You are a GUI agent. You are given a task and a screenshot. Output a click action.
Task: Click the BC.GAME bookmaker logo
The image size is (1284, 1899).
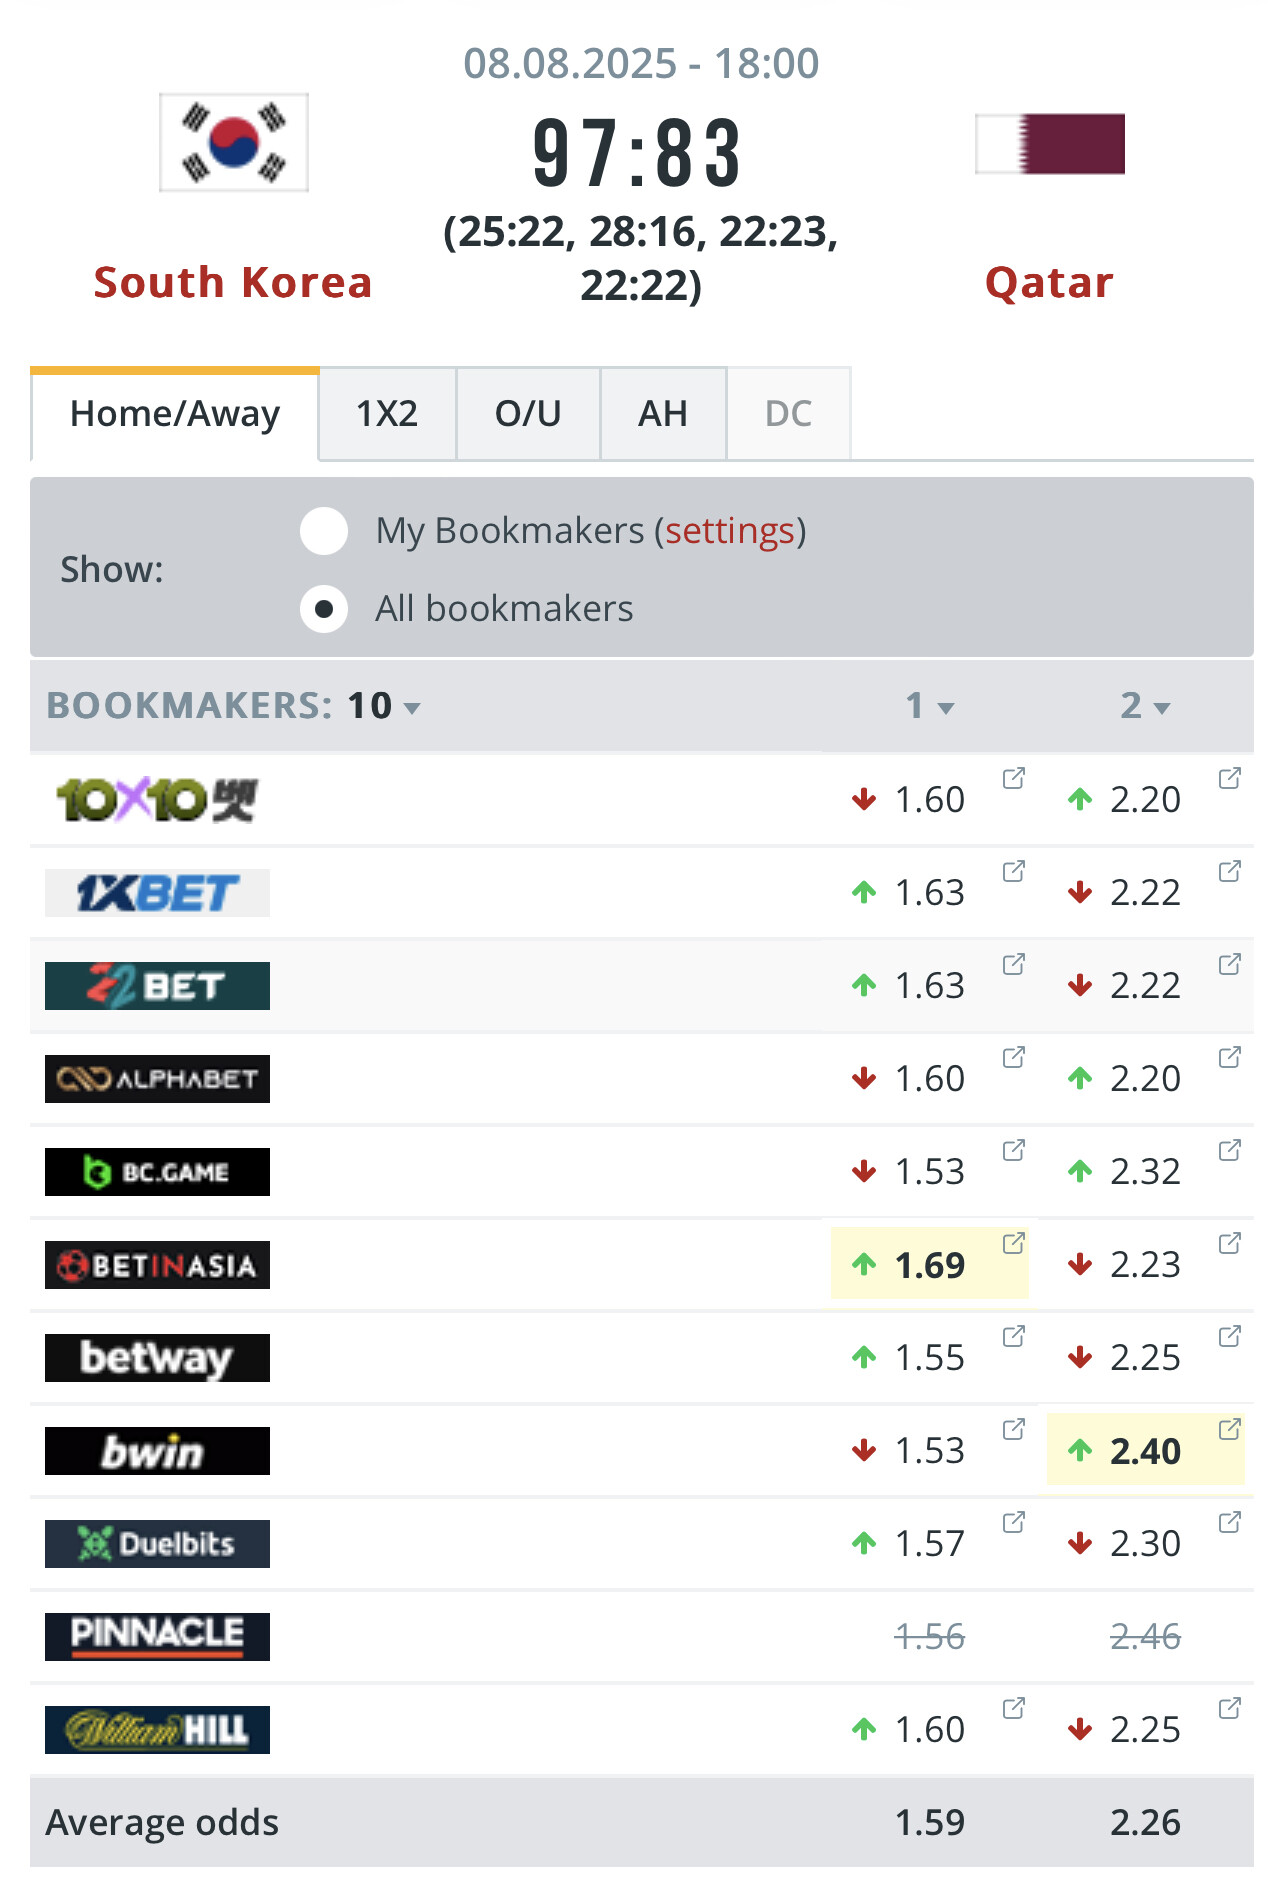coord(157,1172)
